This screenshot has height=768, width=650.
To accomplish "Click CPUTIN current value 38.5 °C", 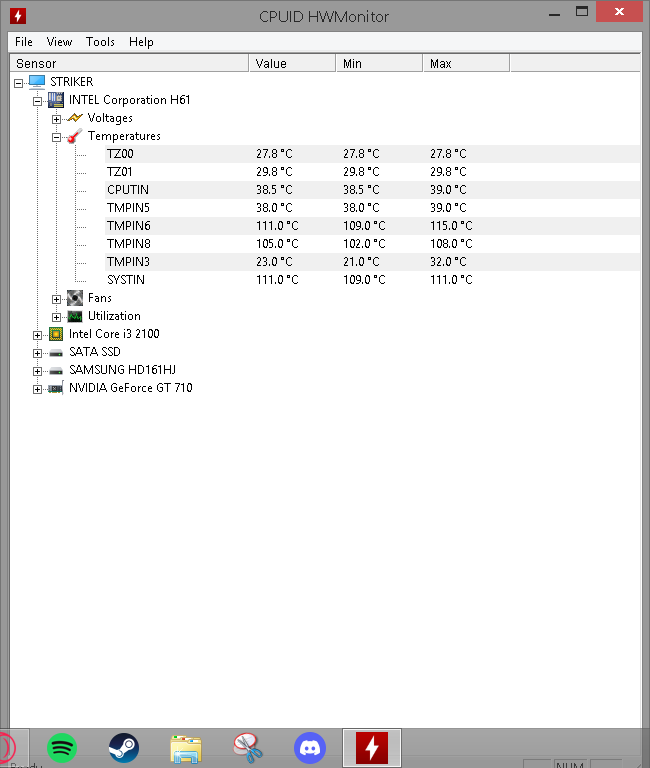I will [x=274, y=190].
